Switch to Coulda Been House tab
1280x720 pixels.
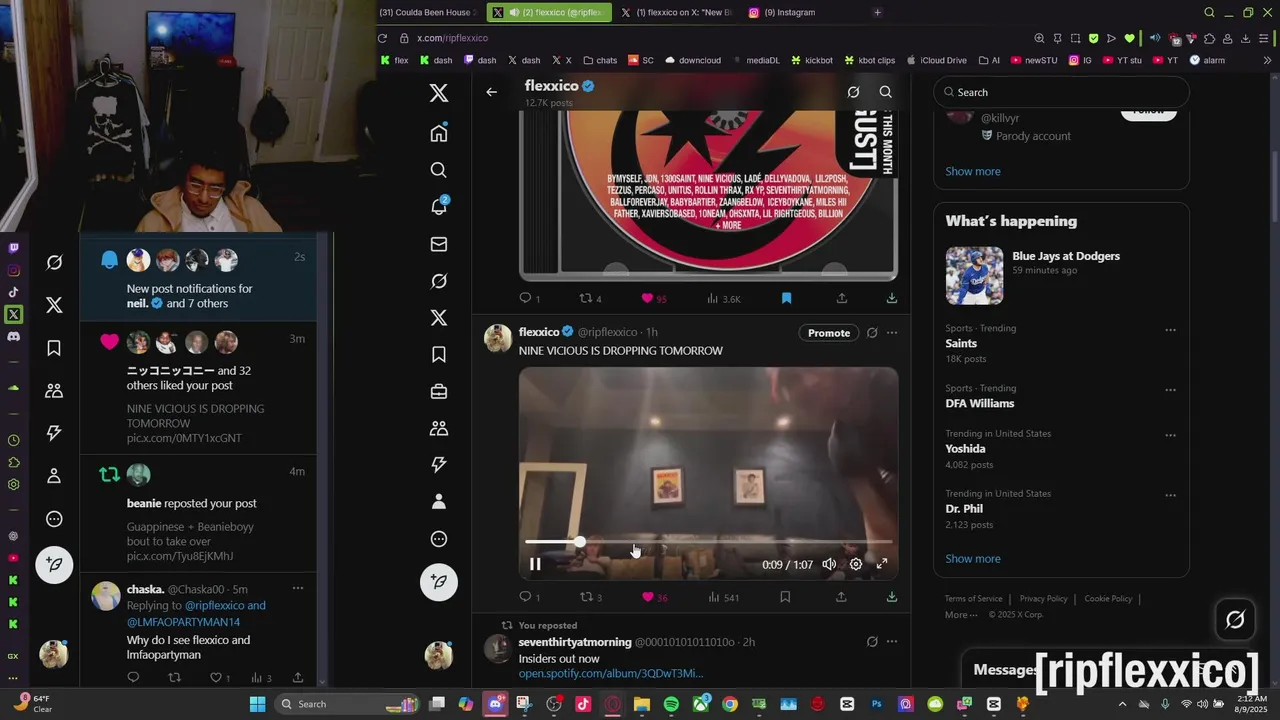click(x=426, y=12)
